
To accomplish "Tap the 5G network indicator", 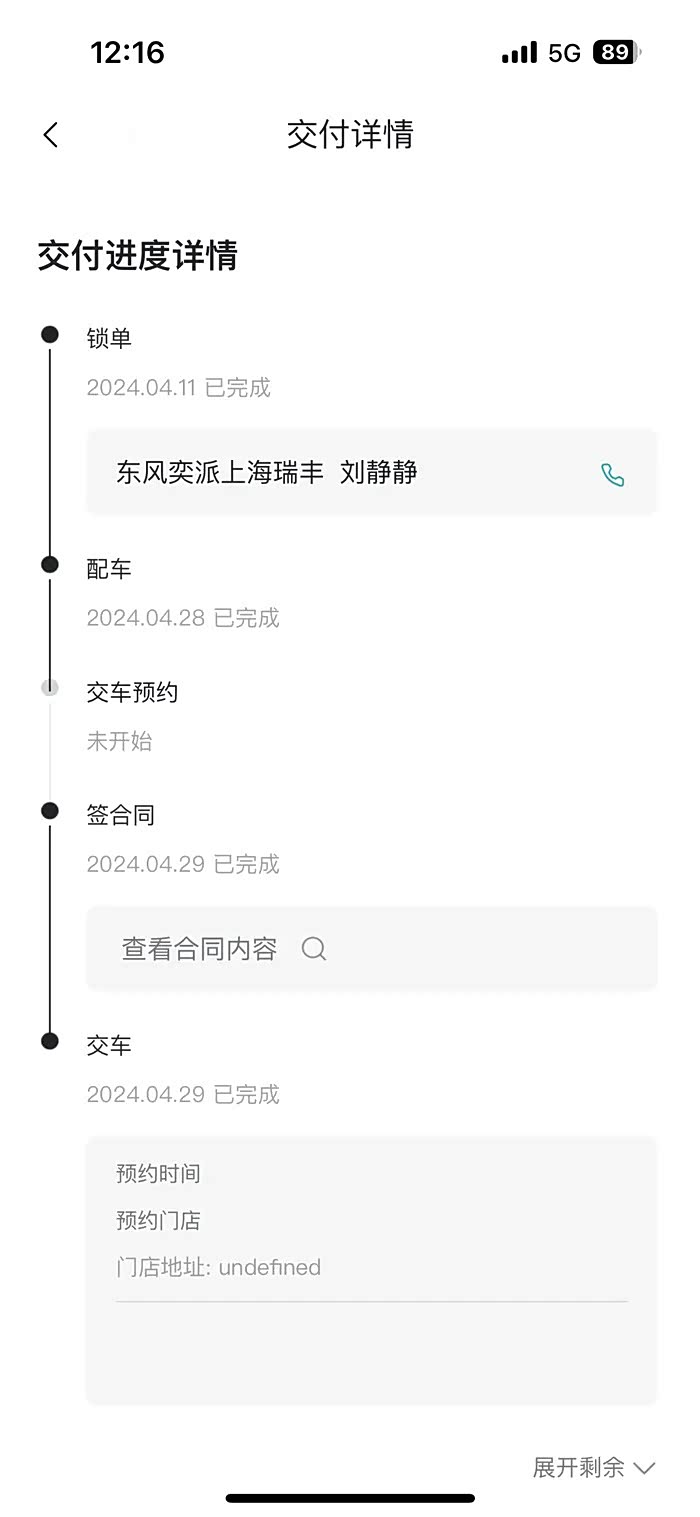I will point(564,53).
